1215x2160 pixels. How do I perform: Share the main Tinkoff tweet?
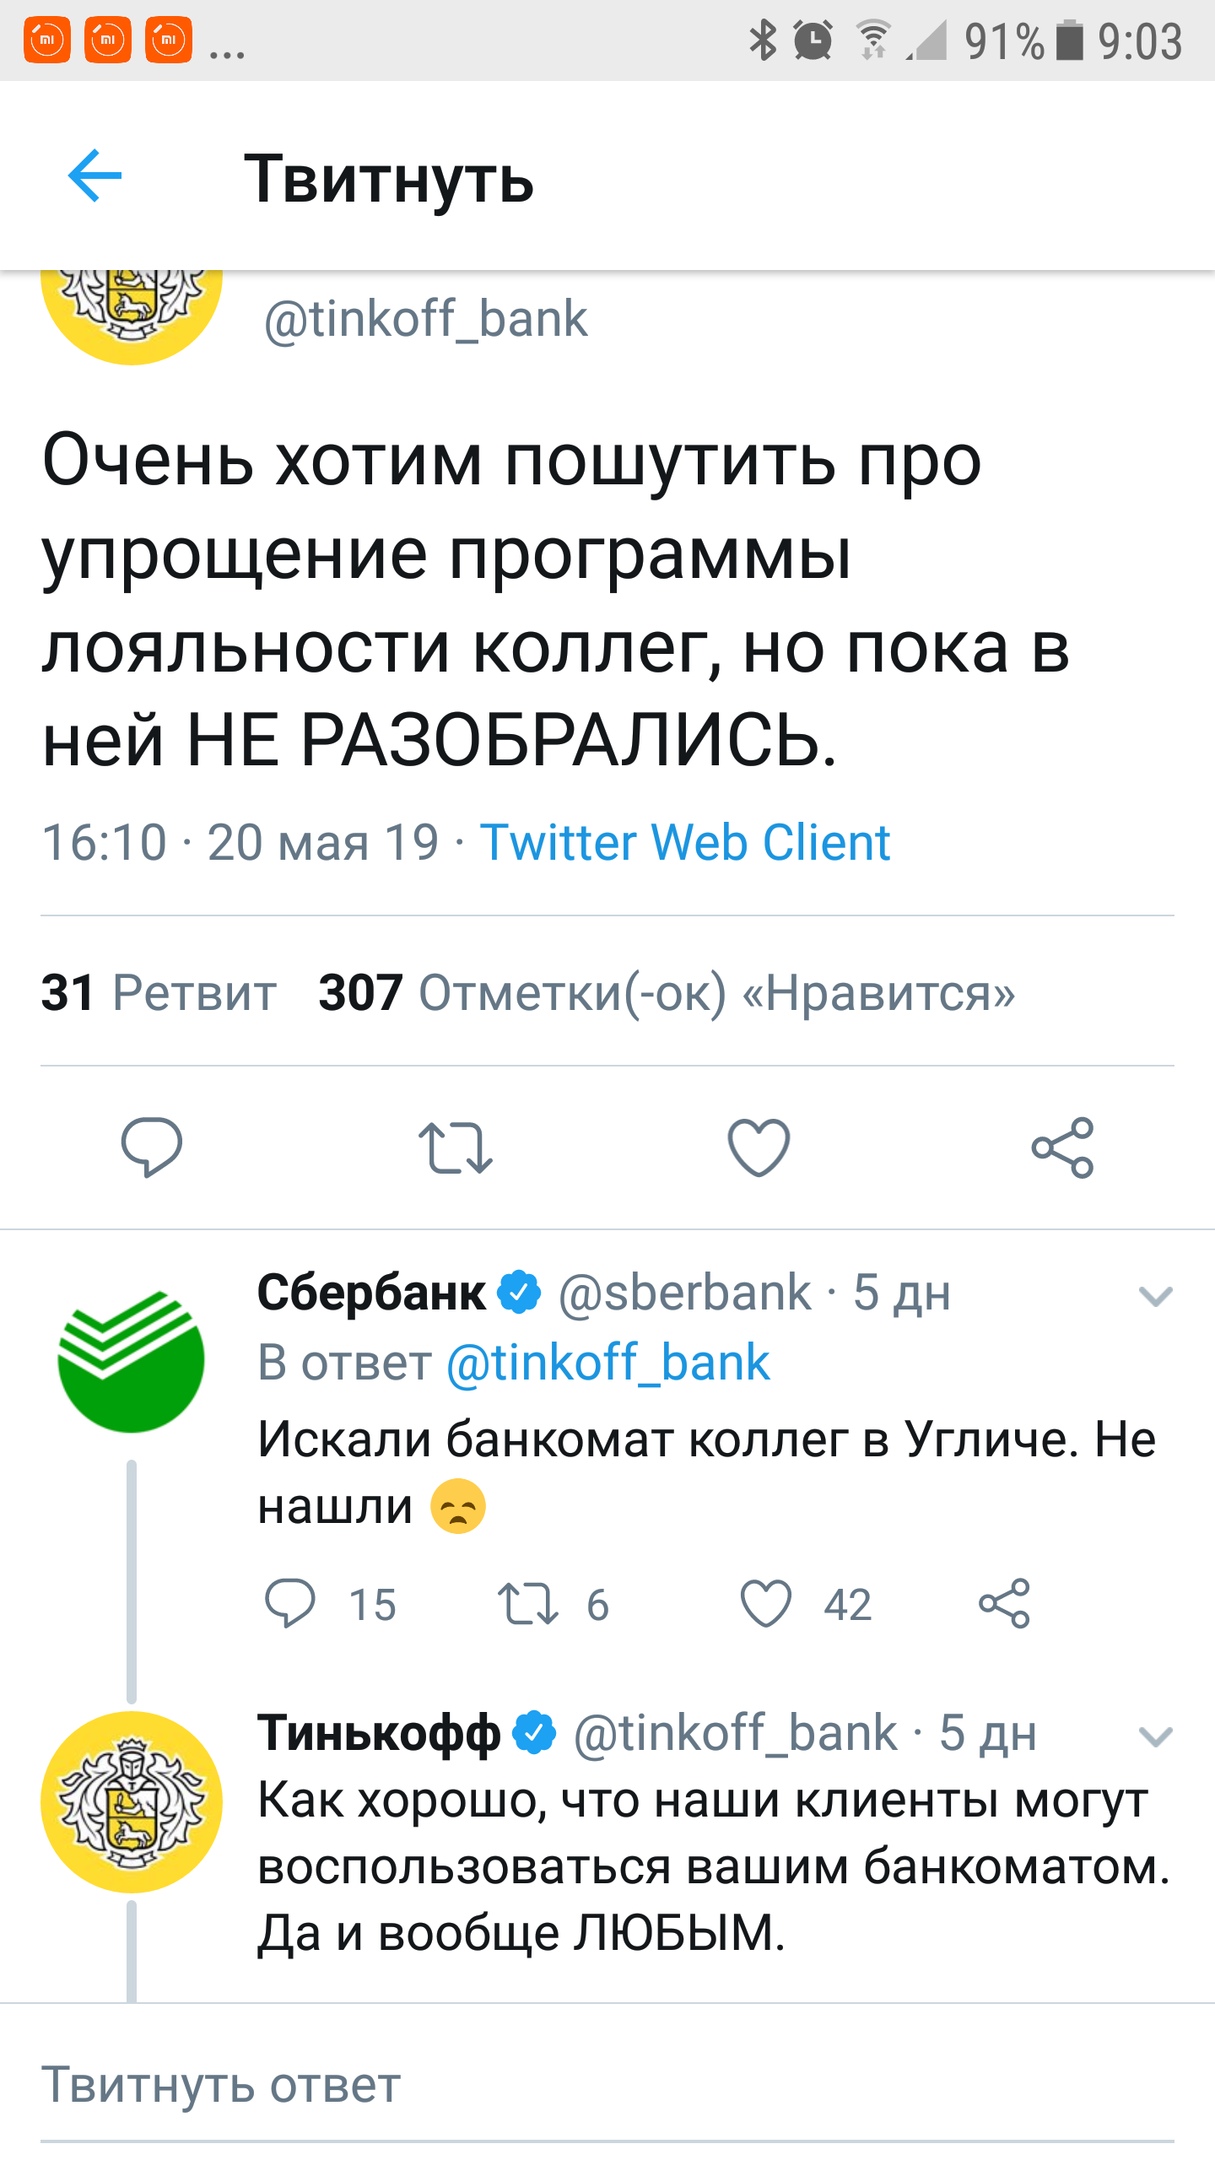(x=1063, y=1147)
